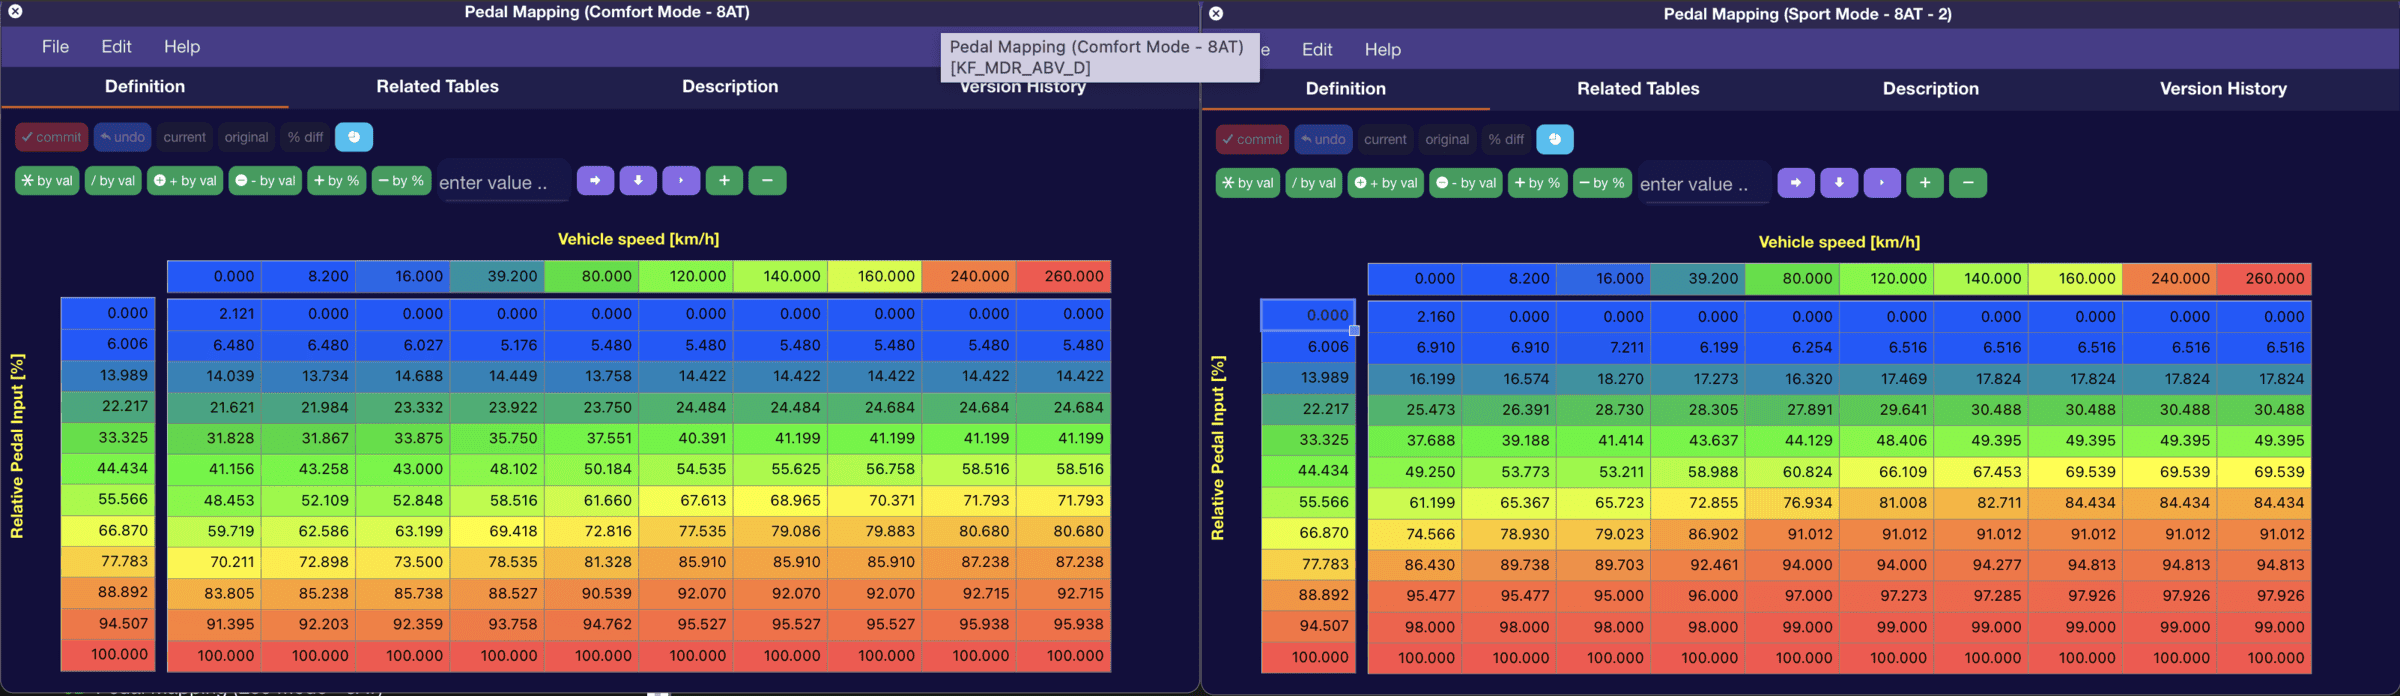Open the pie chart view in Sport Mode window

click(1555, 139)
